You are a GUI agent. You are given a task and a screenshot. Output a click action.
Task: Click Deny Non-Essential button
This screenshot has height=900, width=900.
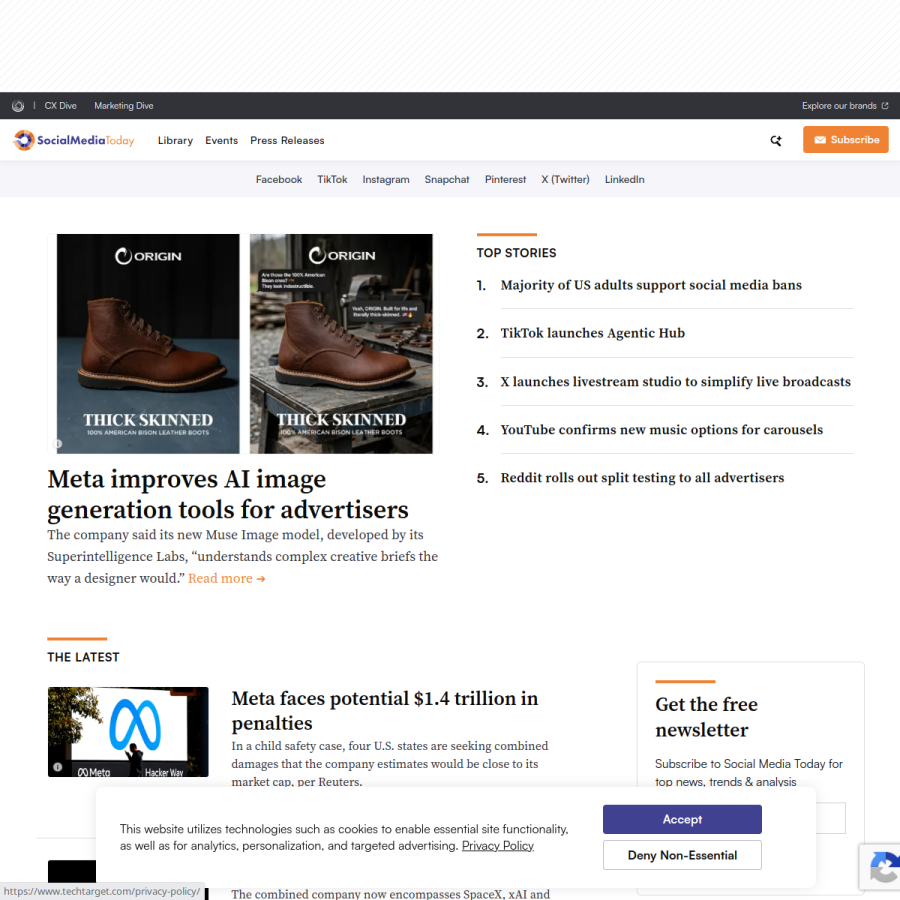click(x=682, y=855)
